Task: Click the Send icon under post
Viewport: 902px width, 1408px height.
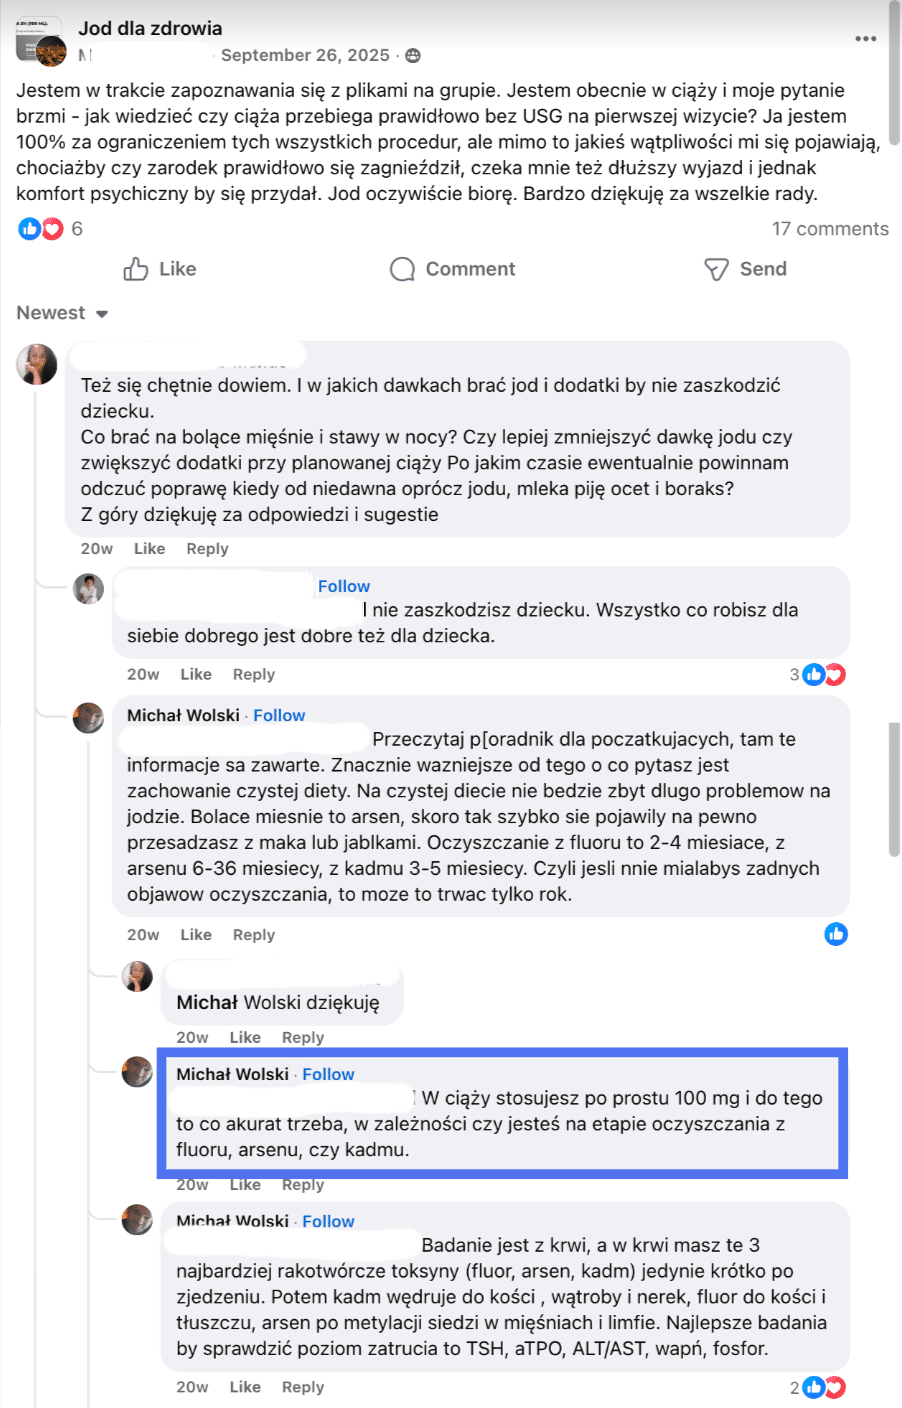Action: [716, 269]
